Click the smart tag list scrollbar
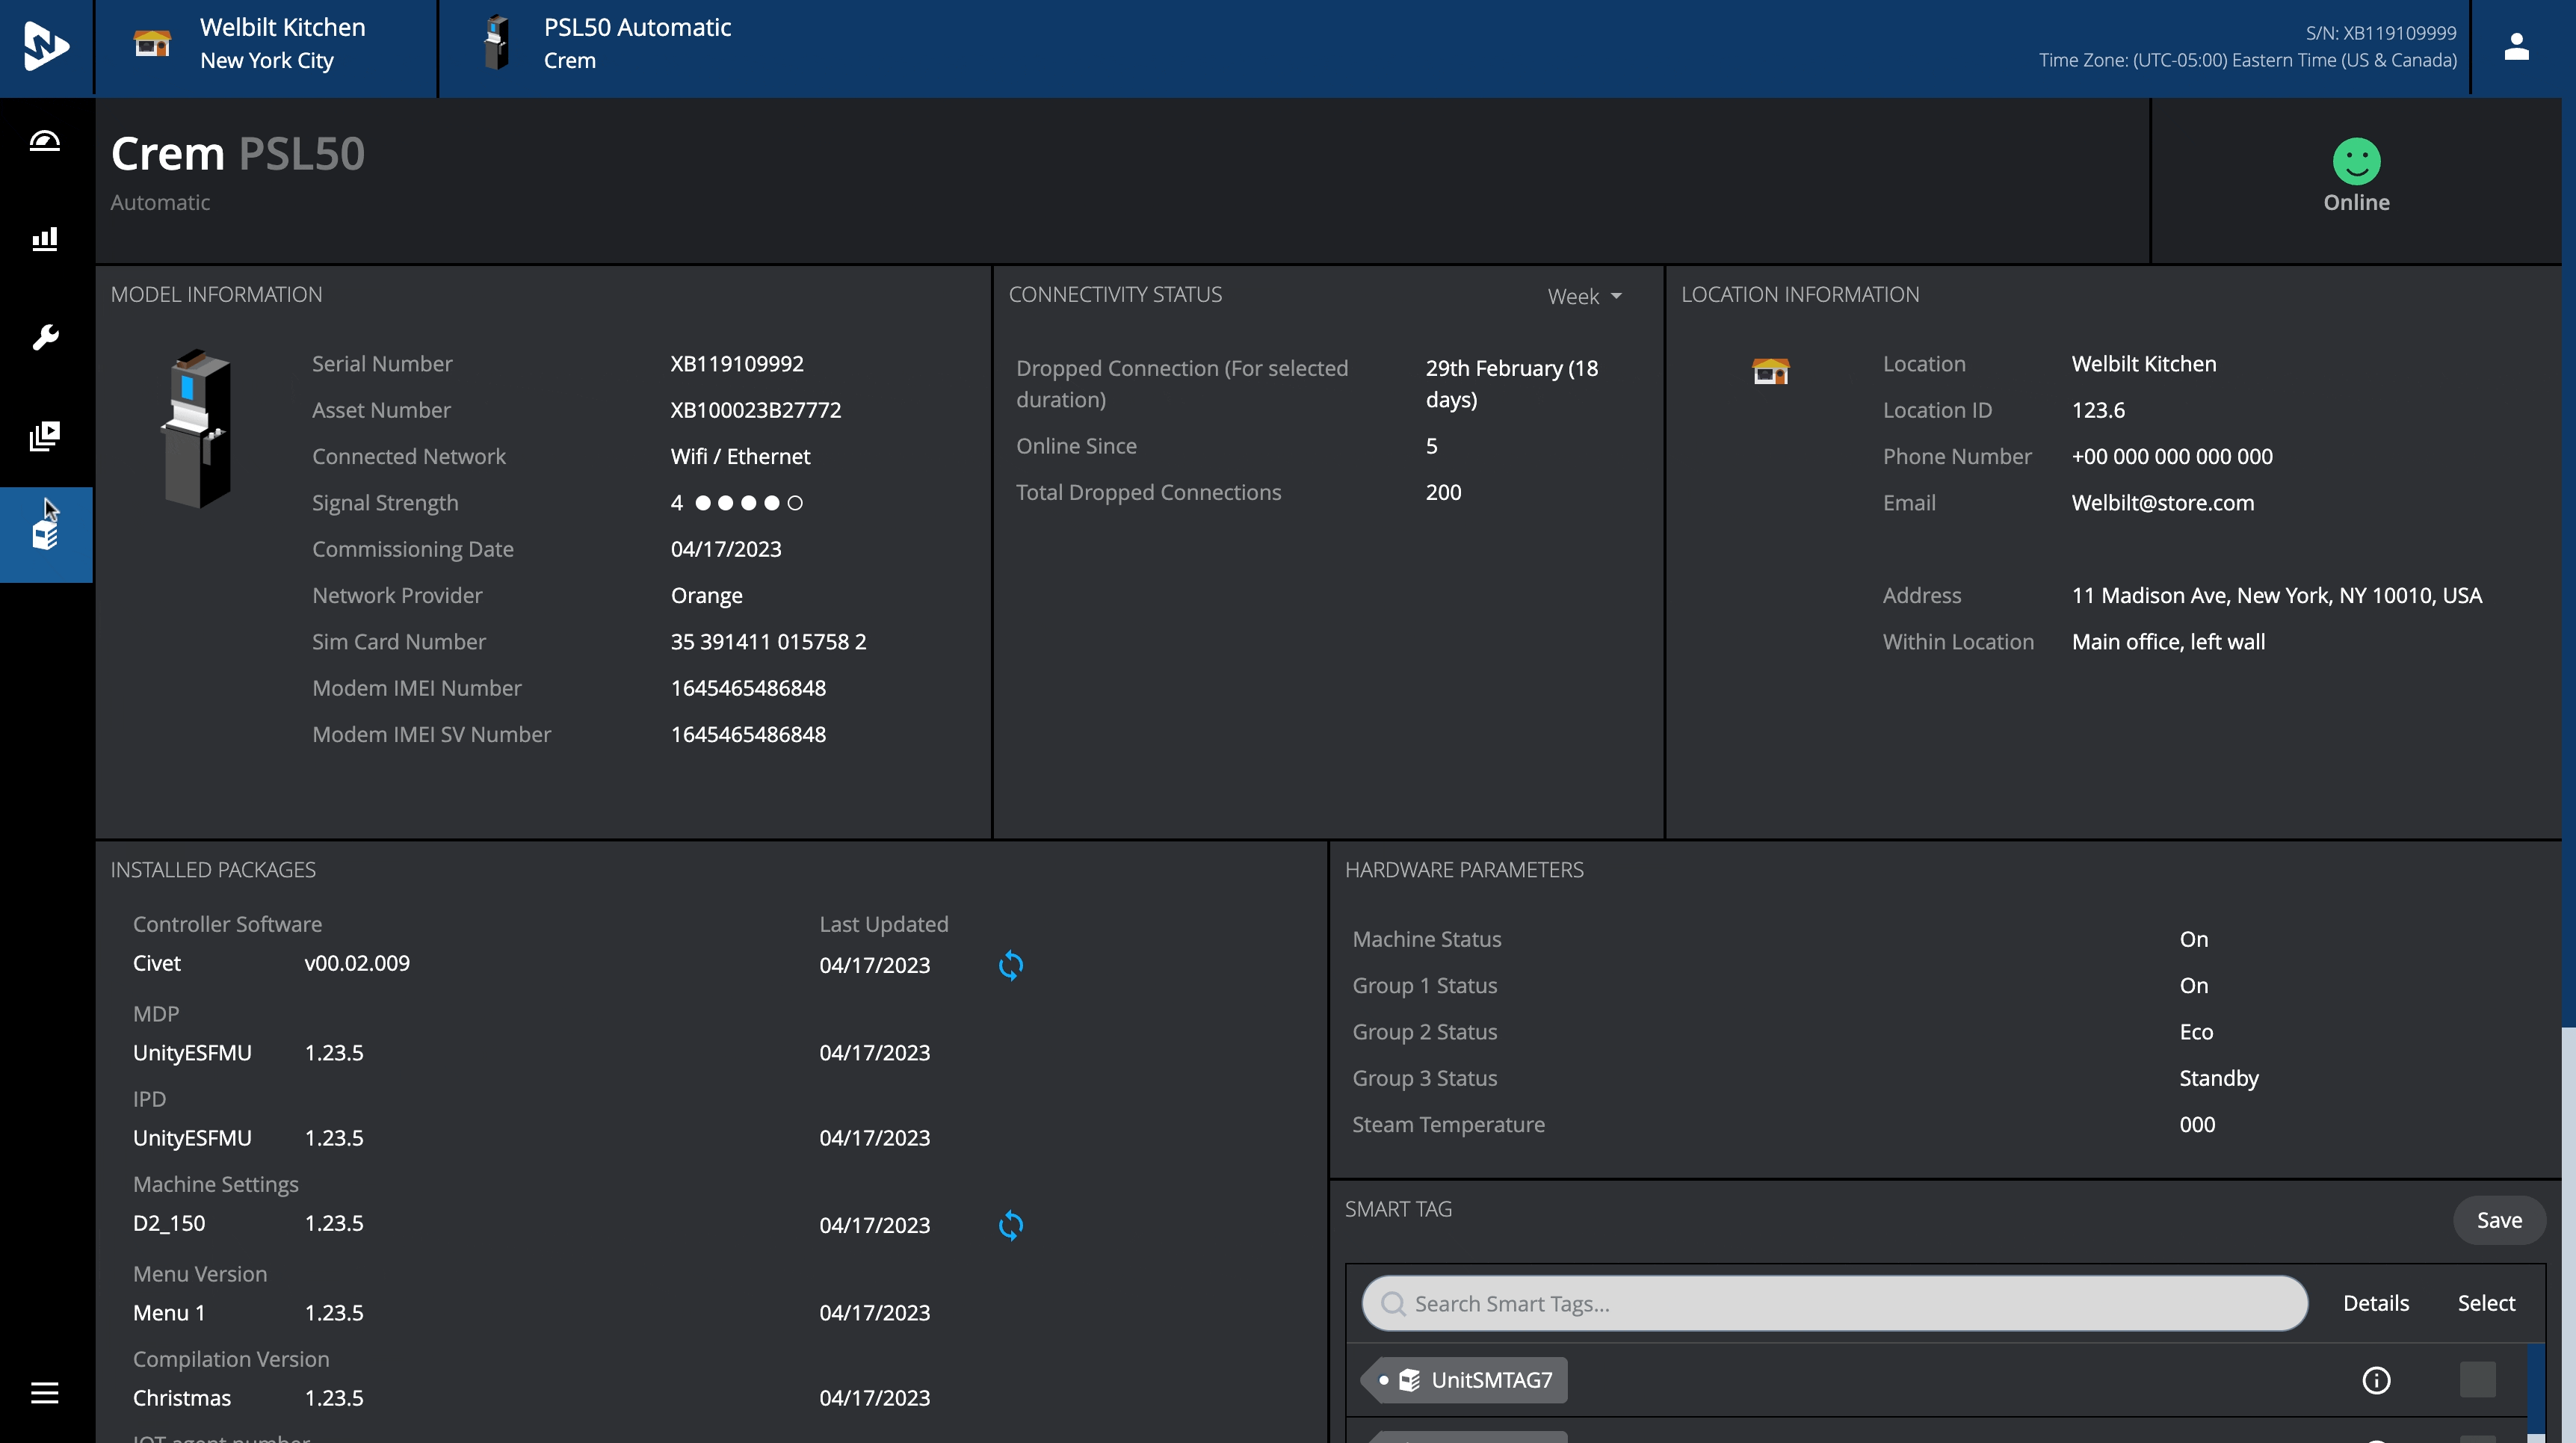This screenshot has width=2576, height=1443. [x=2535, y=1390]
